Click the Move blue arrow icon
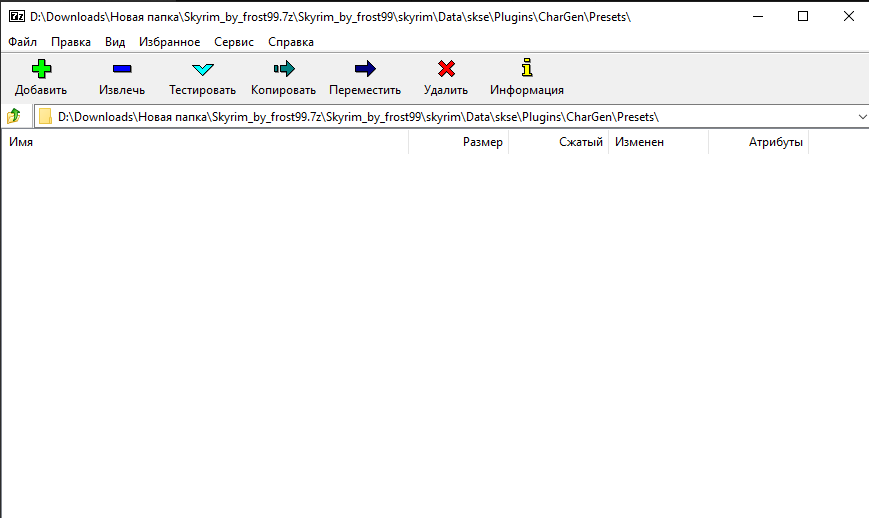 [365, 69]
